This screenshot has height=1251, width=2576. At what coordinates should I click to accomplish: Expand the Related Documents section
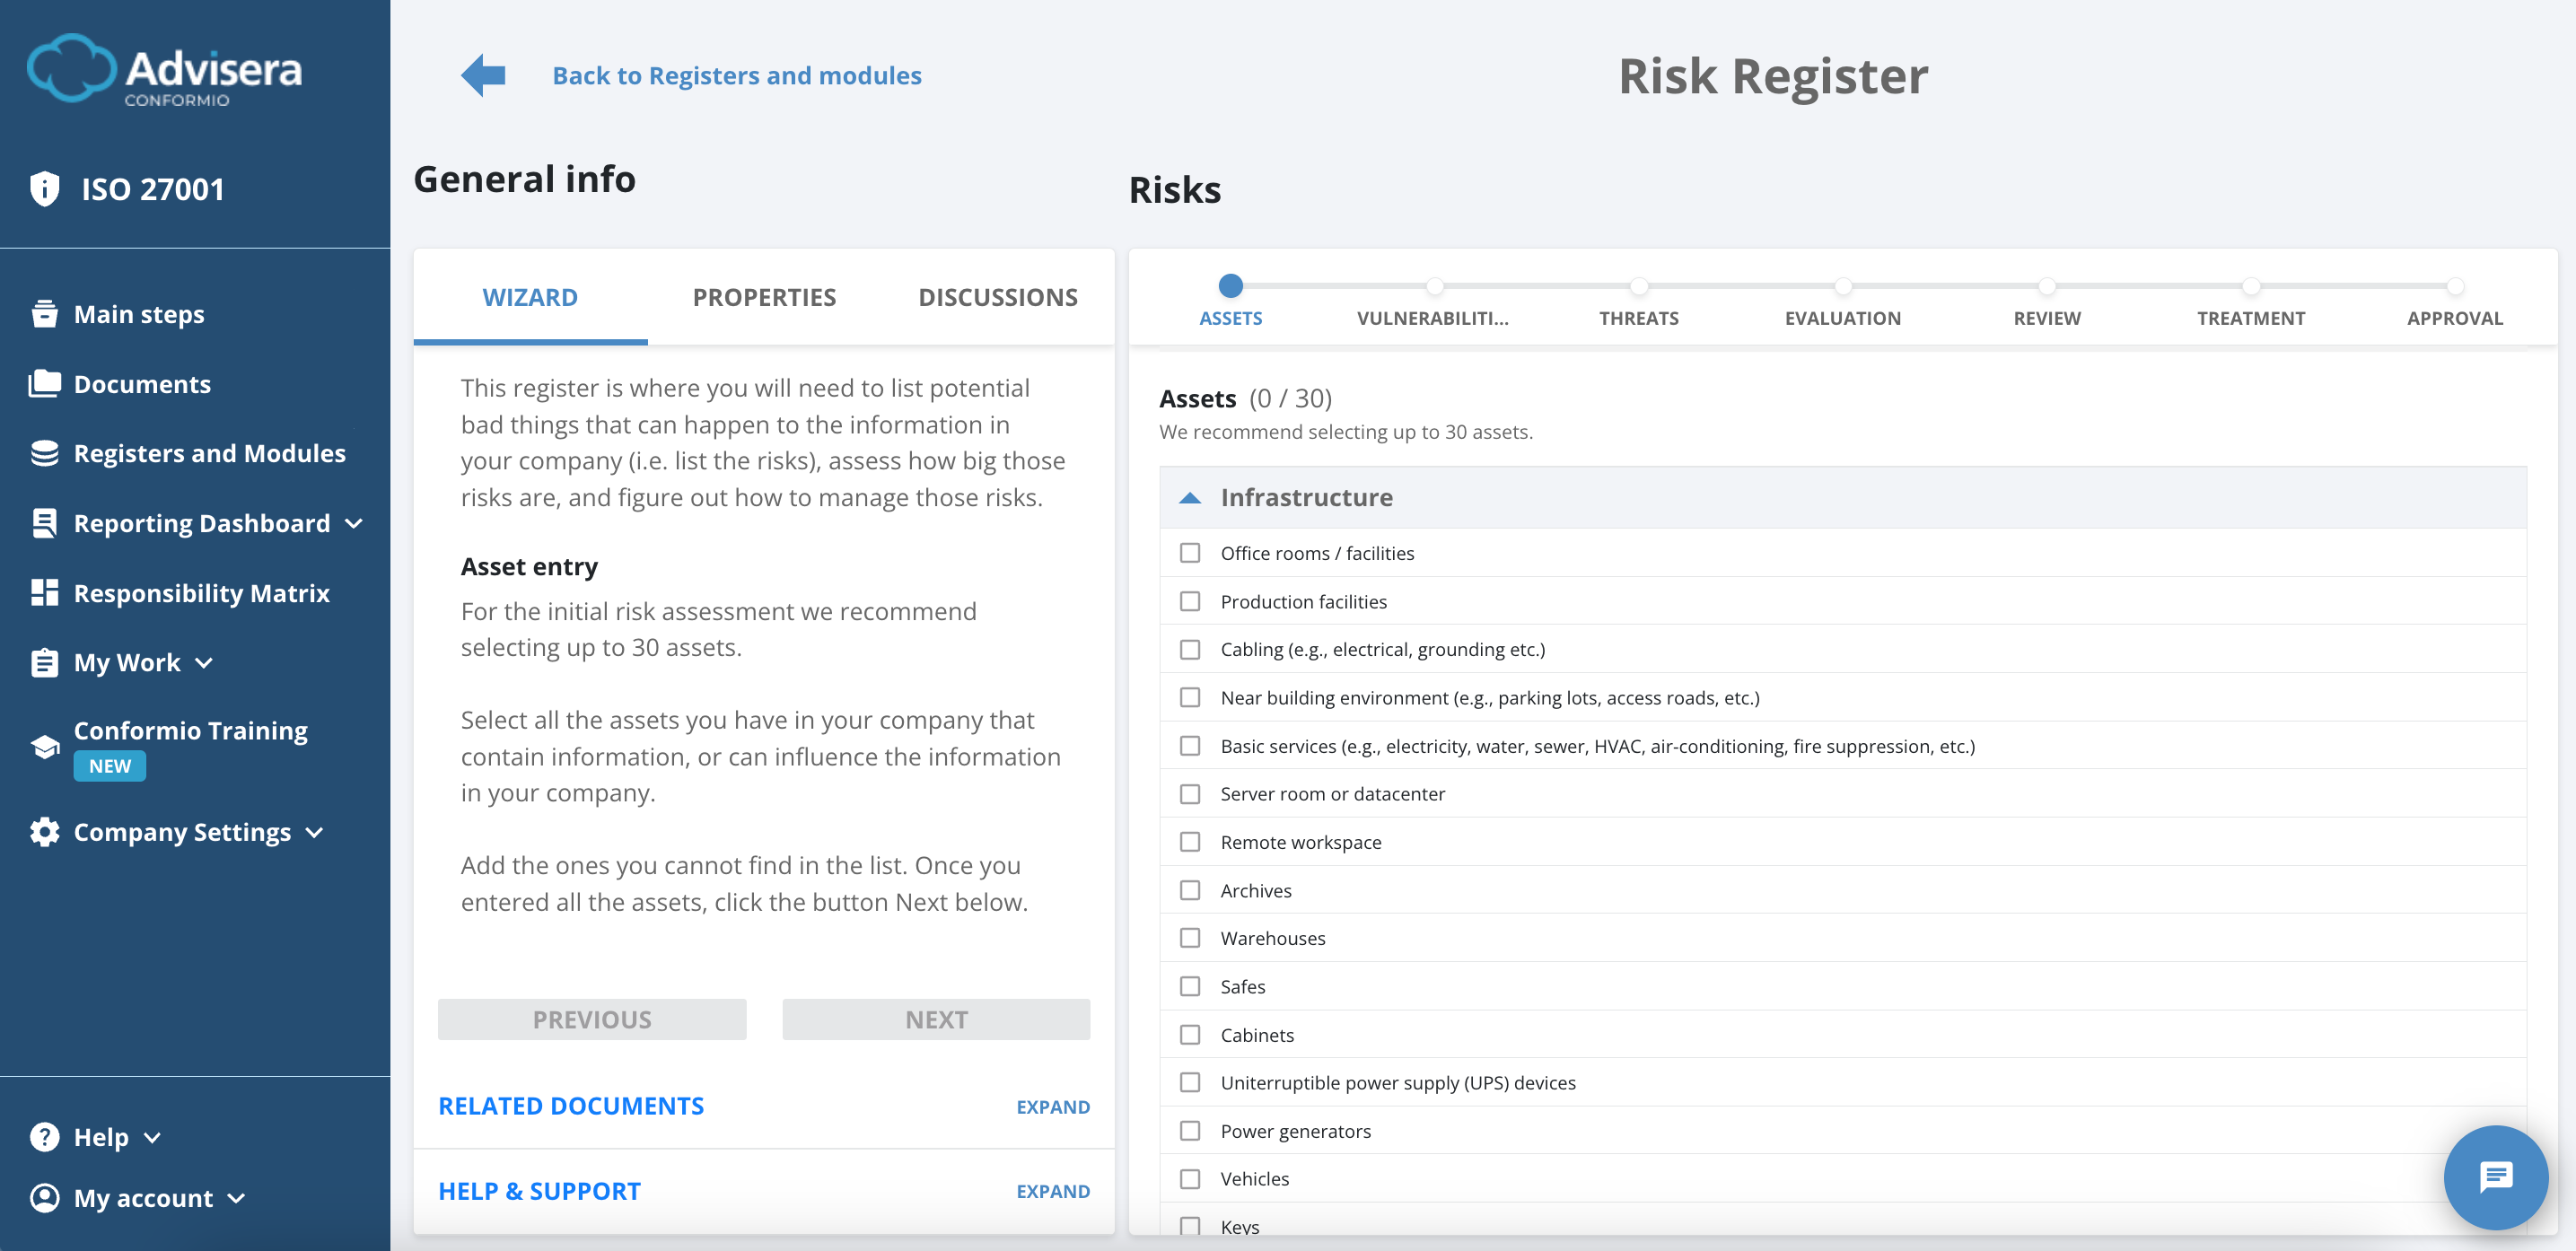[x=1052, y=1107]
